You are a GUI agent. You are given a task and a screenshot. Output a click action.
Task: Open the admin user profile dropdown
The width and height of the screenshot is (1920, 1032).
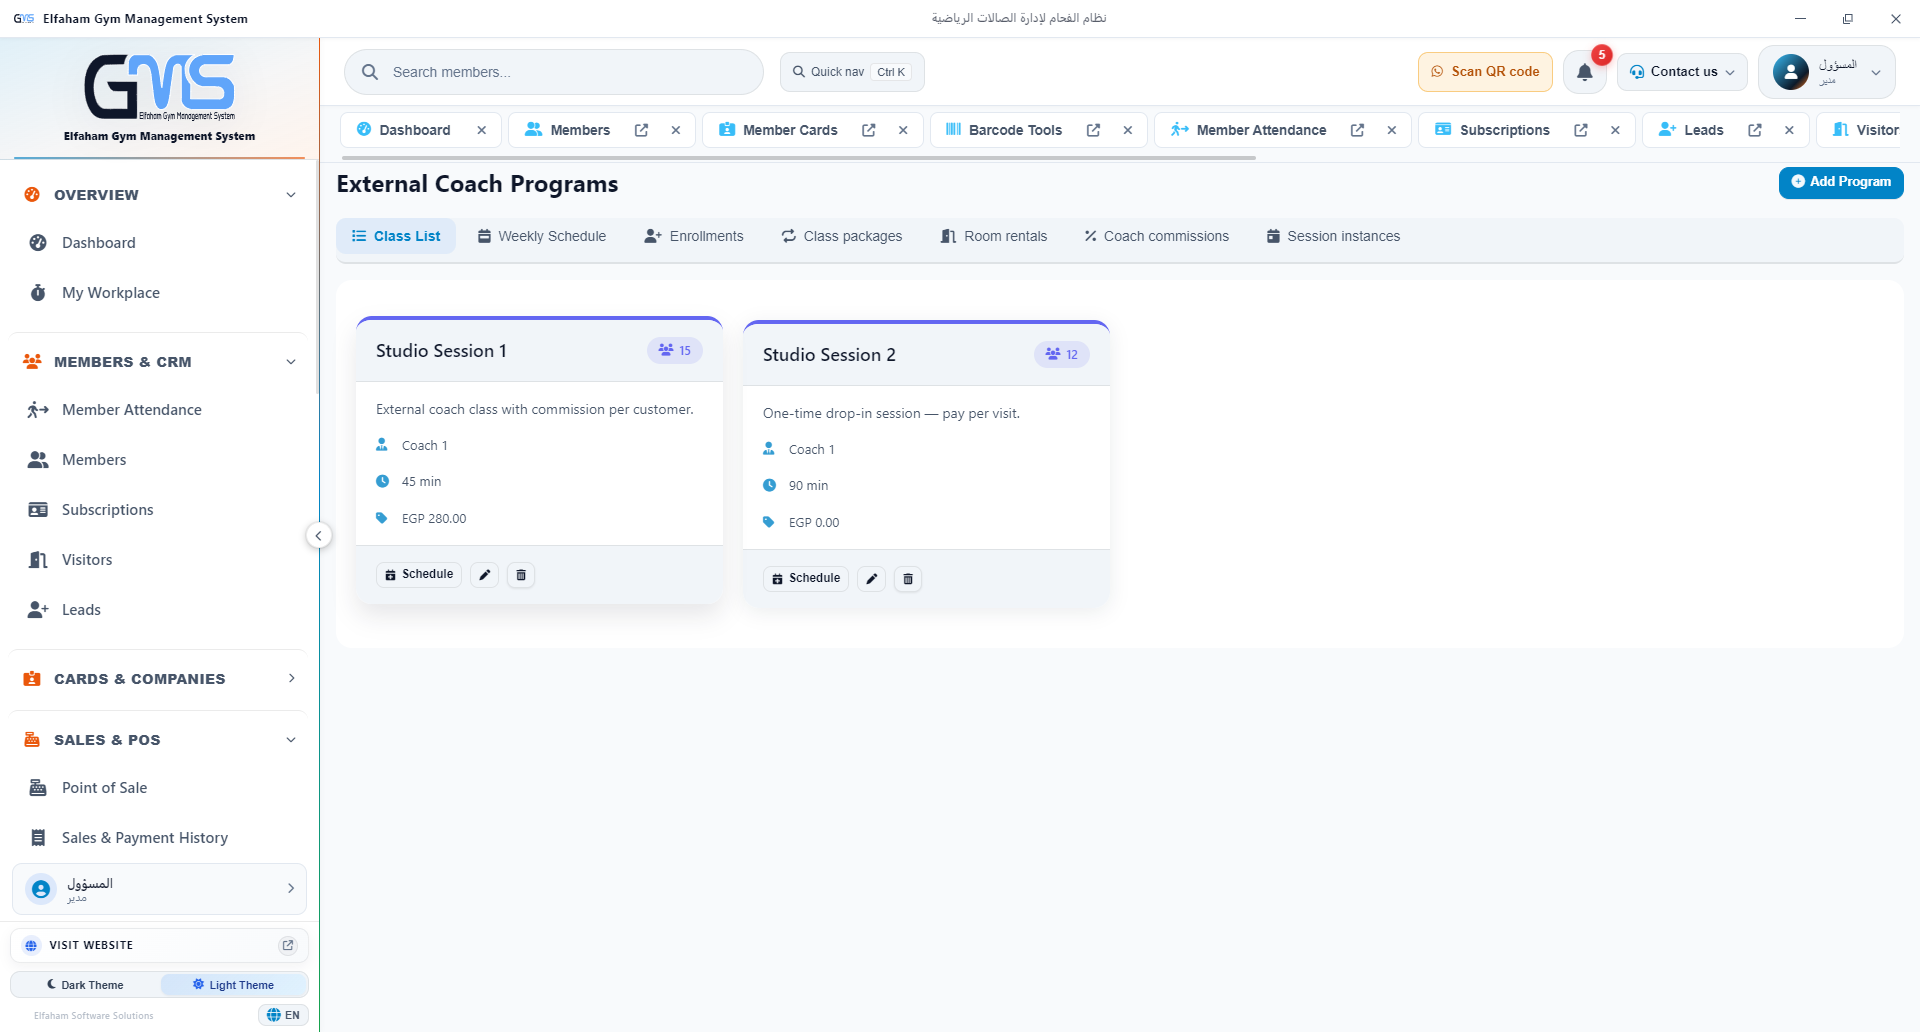tap(1826, 72)
